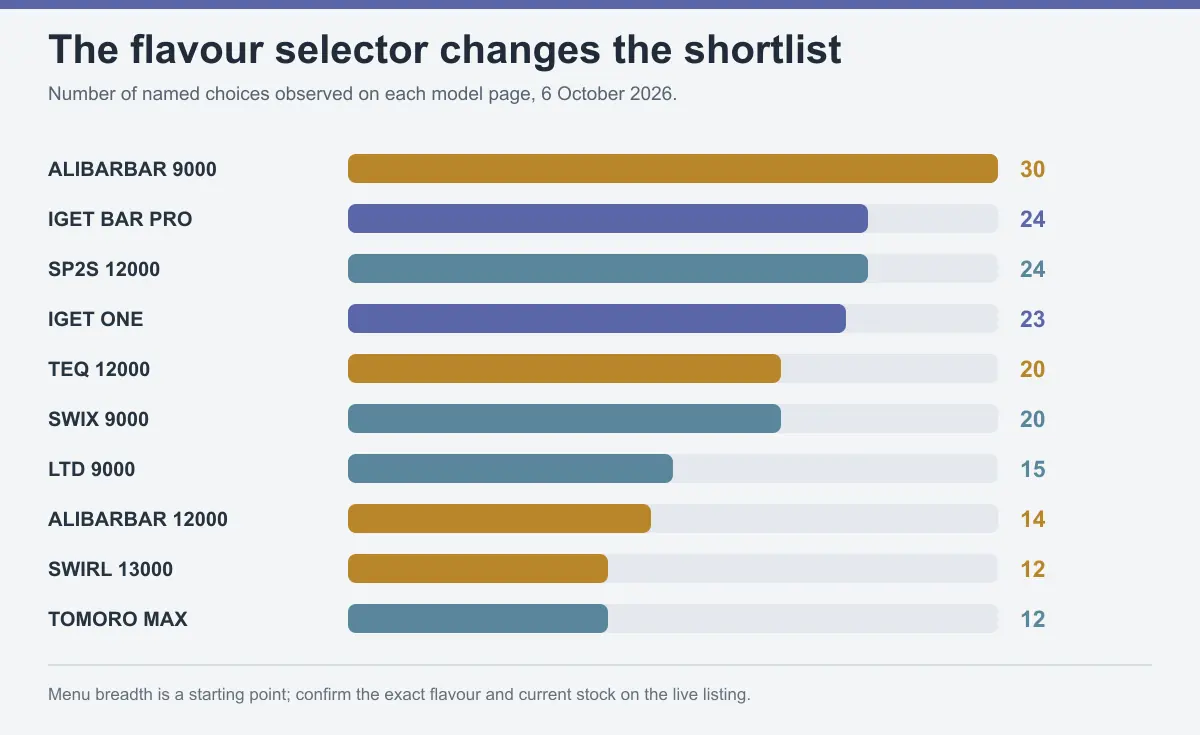
Task: Select the IGET BAR PRO purple bar
Action: 608,219
